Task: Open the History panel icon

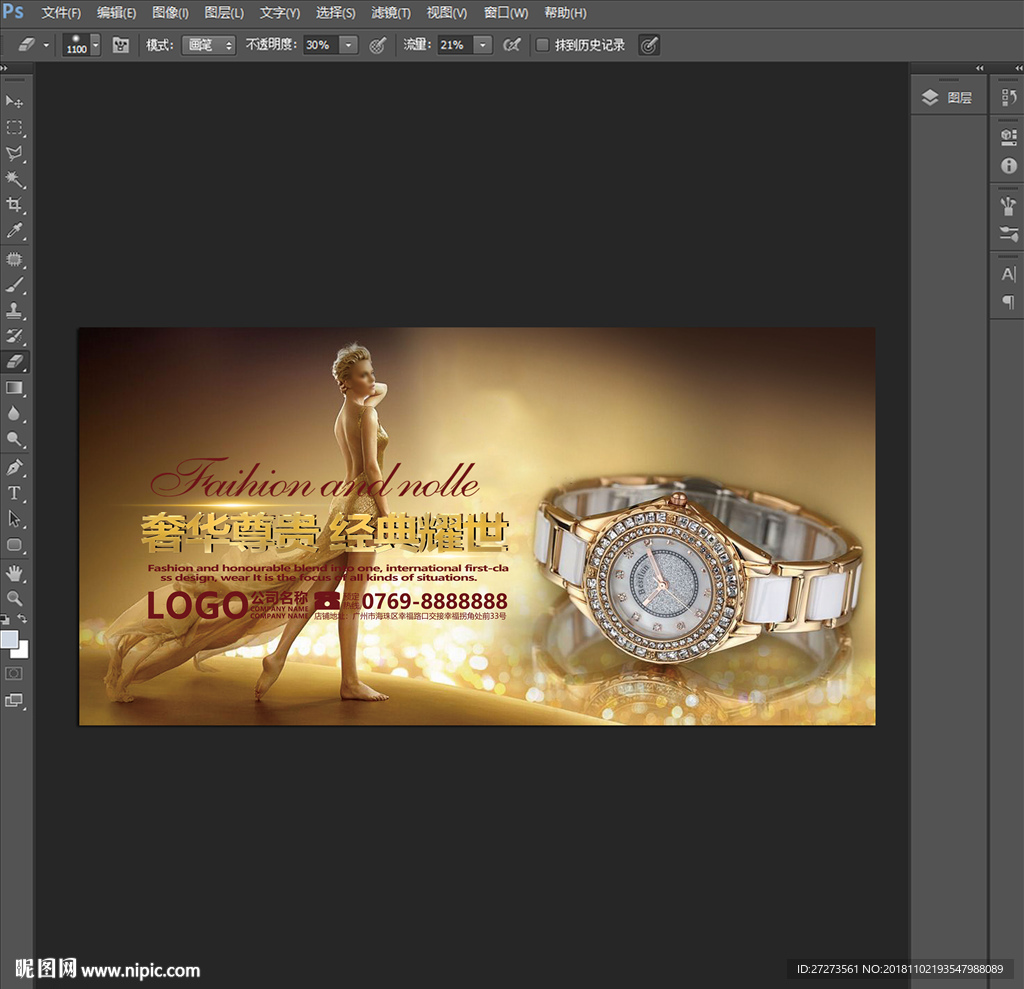Action: click(x=1008, y=98)
